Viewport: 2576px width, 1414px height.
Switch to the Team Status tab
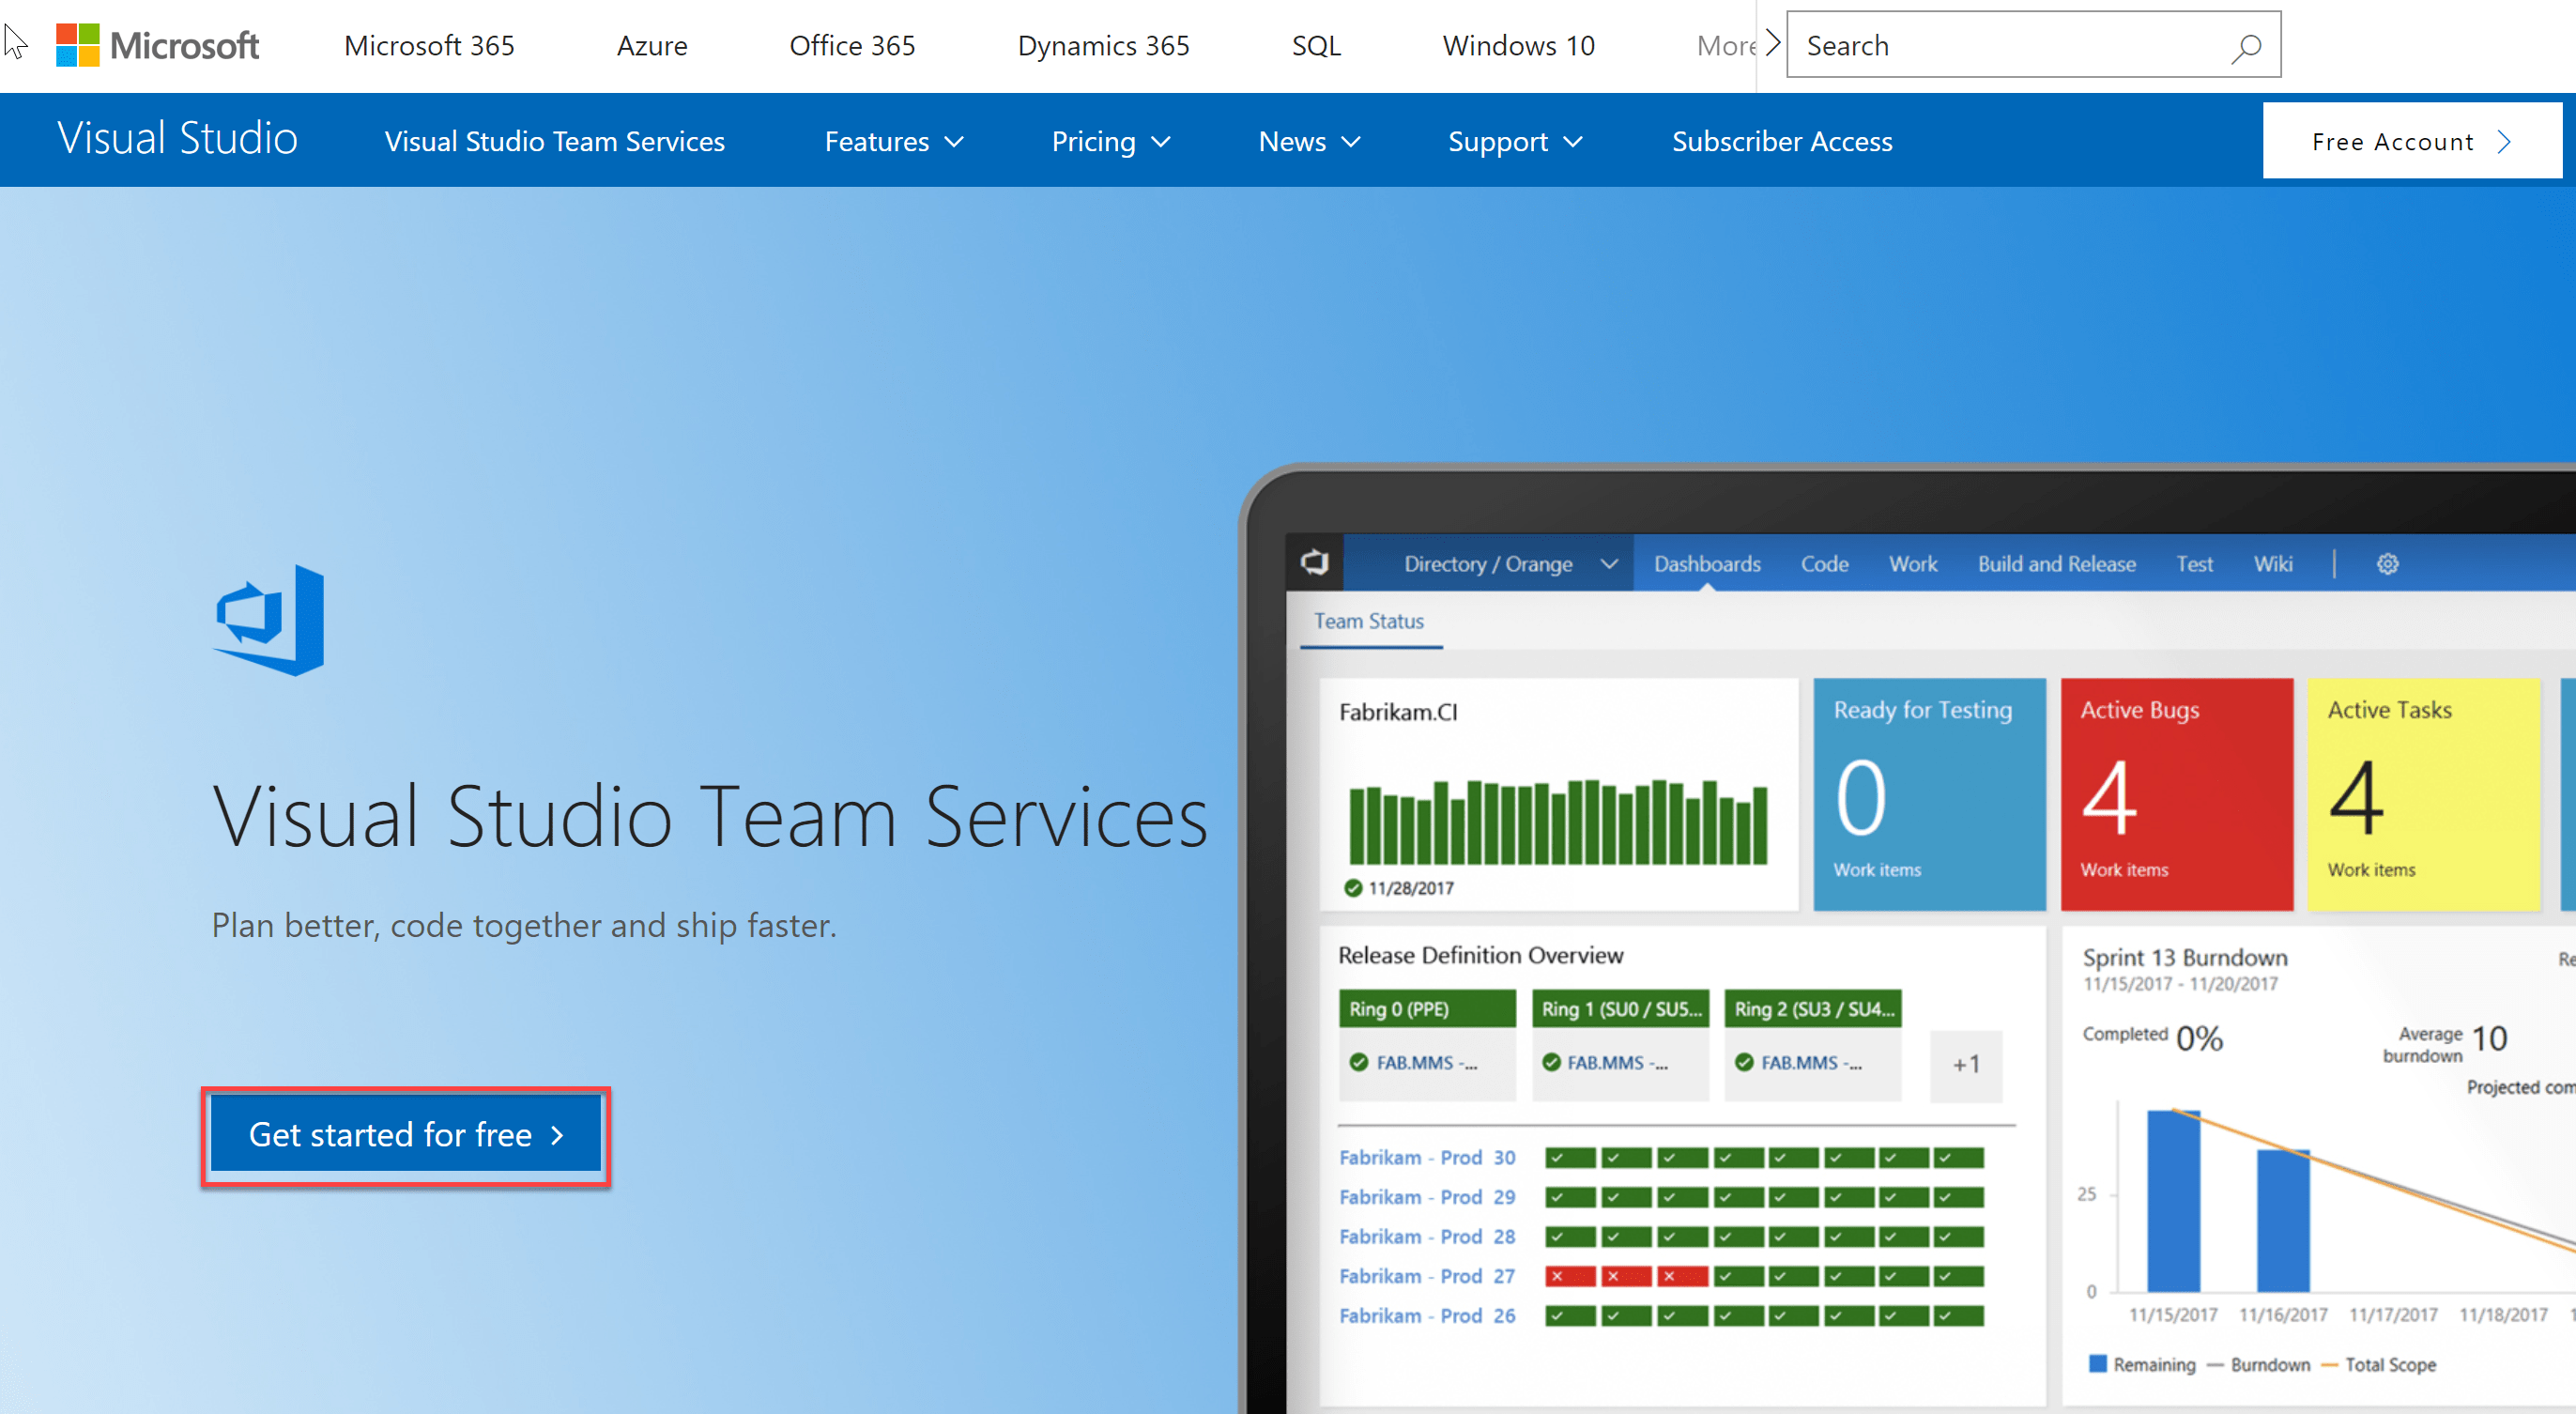tap(1369, 621)
